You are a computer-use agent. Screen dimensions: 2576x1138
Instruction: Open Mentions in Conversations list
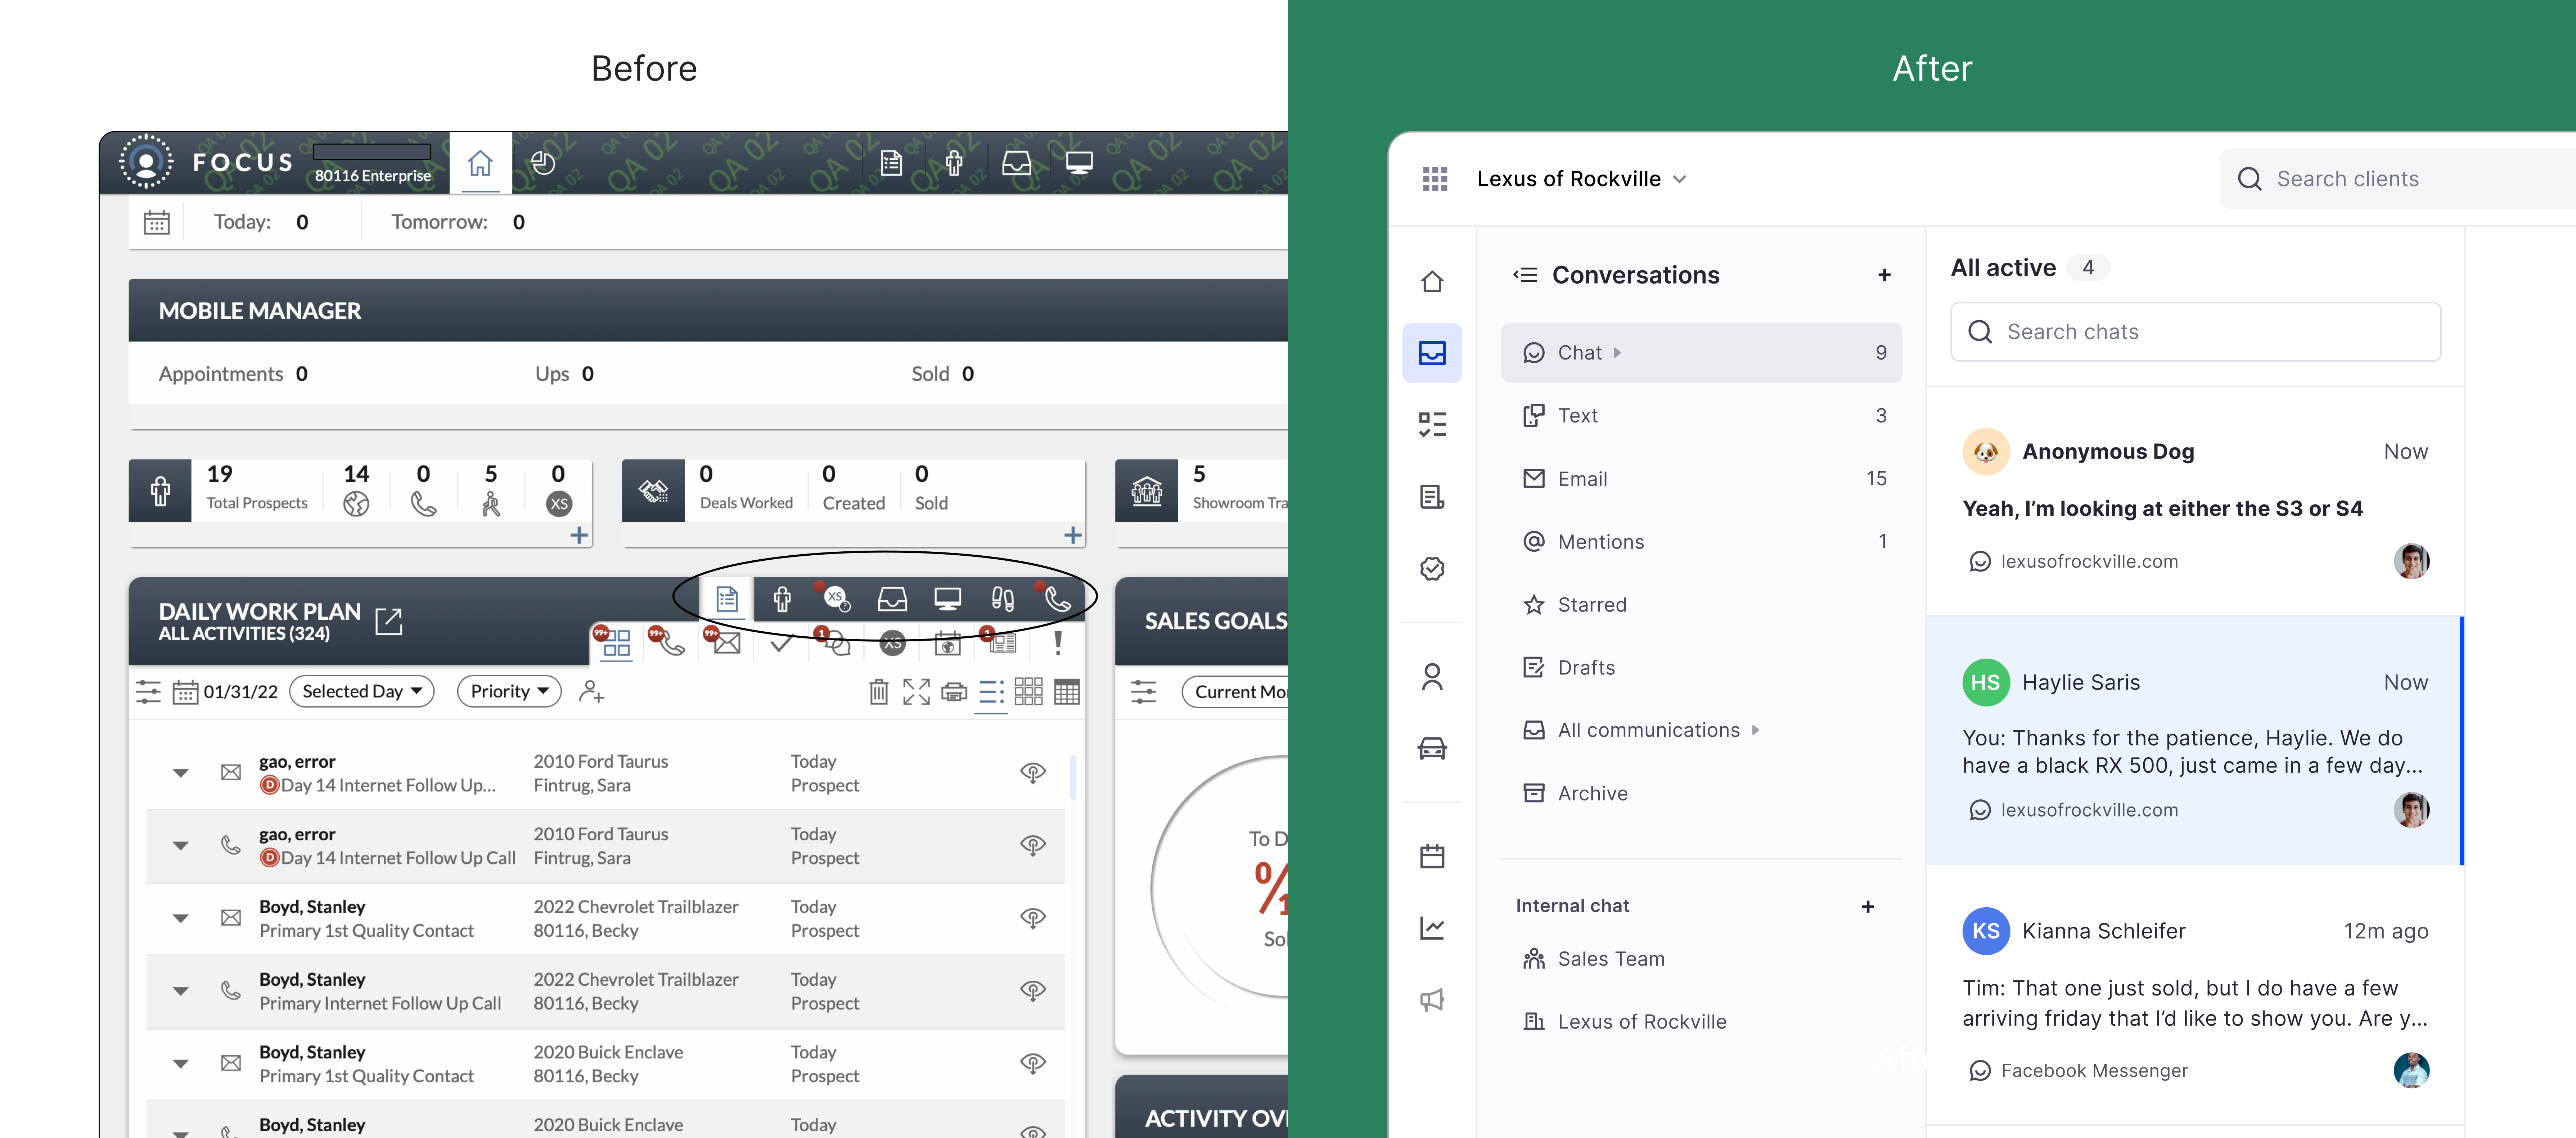pos(1701,542)
